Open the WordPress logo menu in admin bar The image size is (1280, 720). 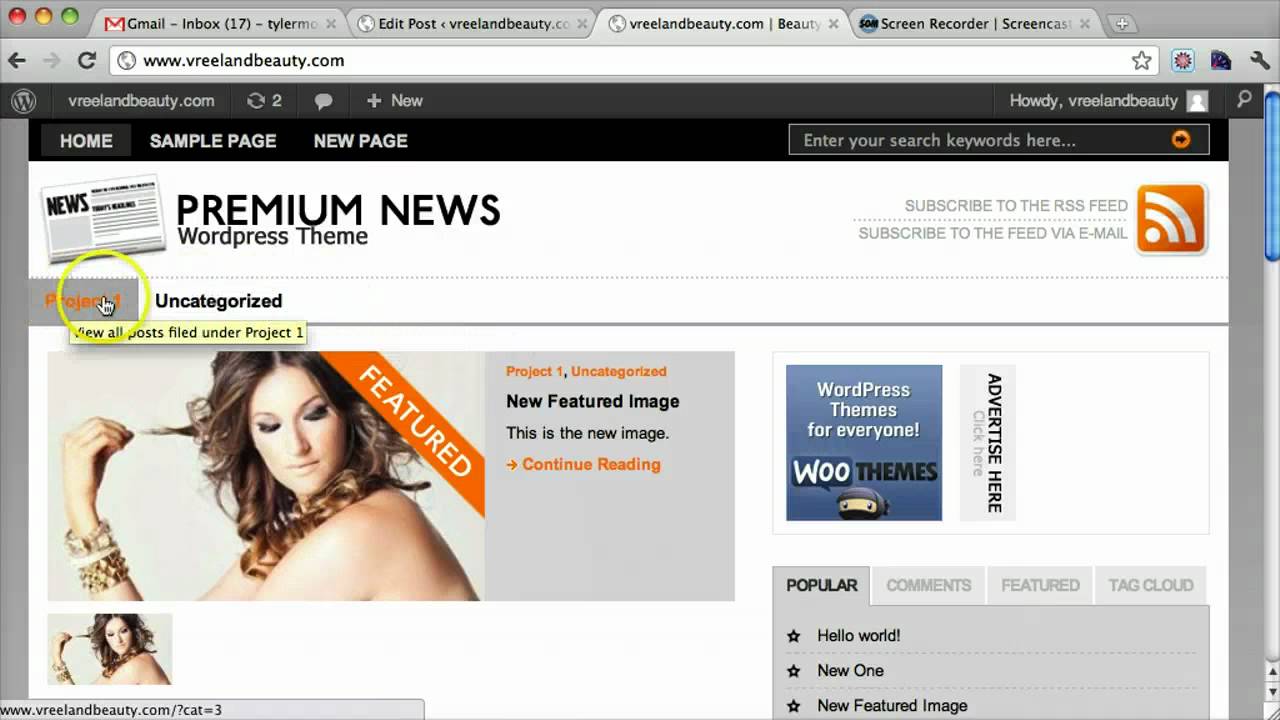24,101
